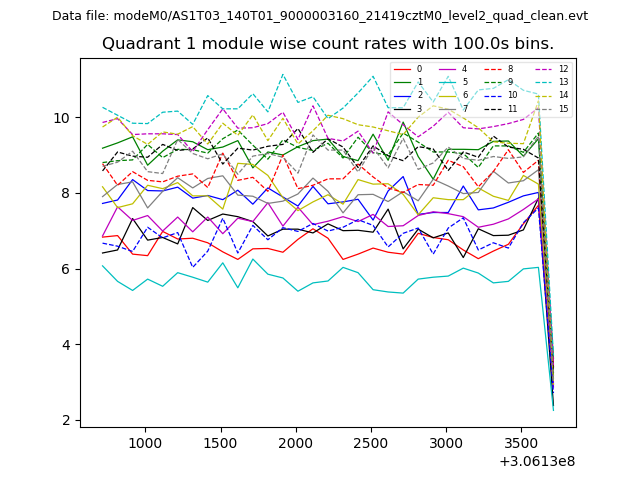
Task: Click the x-axis offset text +3.0613e8
Action: 535,461
